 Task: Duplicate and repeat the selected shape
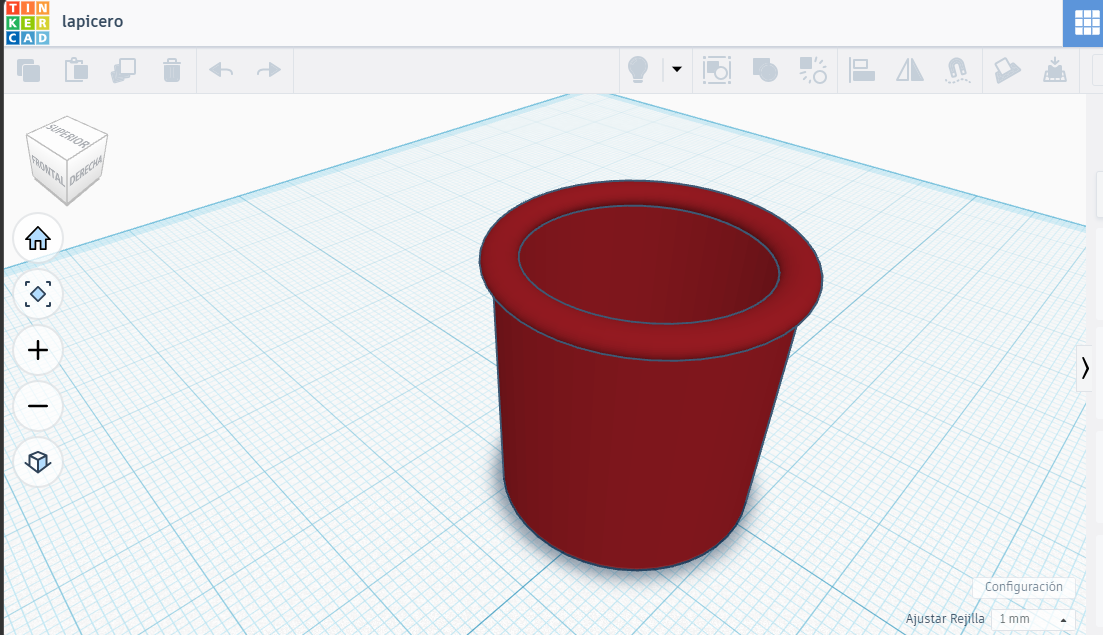point(124,70)
